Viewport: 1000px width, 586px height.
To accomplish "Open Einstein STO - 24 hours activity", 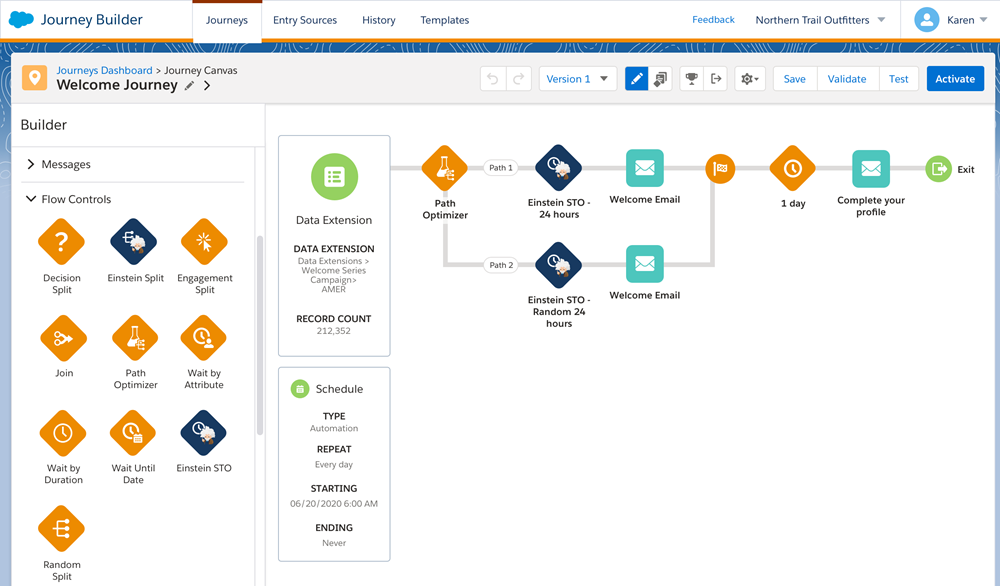I will [559, 168].
